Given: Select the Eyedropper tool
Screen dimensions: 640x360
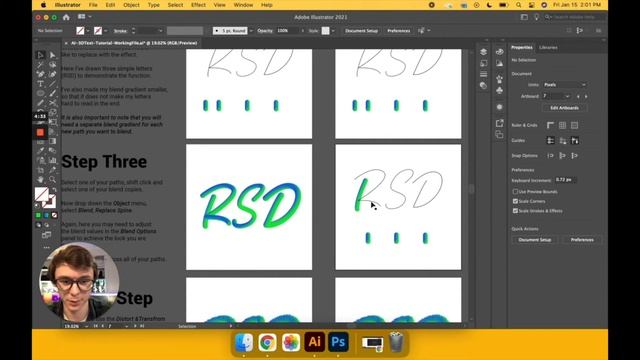Looking at the screenshot, I should [x=40, y=151].
